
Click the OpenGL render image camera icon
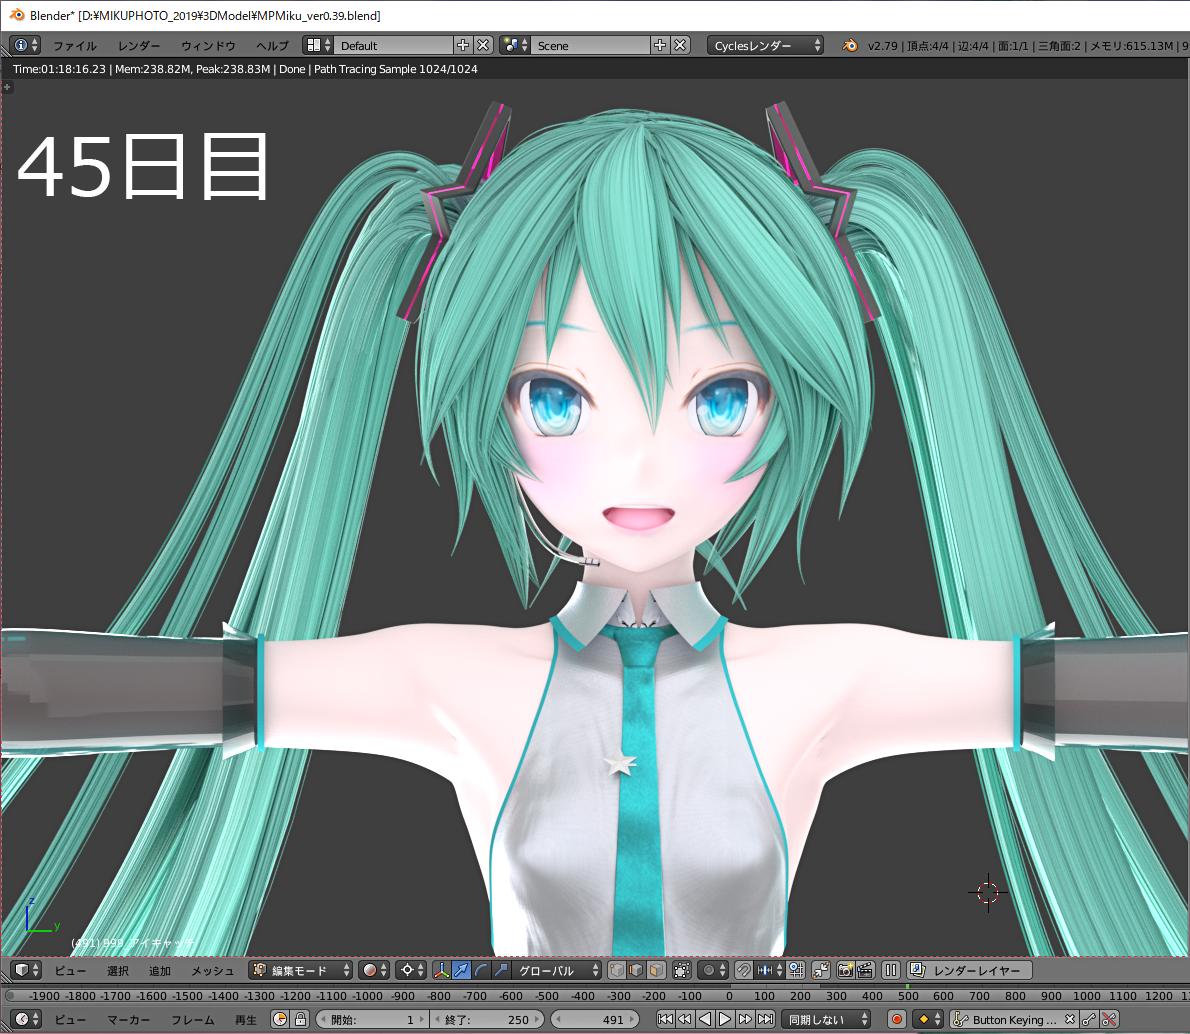(845, 970)
